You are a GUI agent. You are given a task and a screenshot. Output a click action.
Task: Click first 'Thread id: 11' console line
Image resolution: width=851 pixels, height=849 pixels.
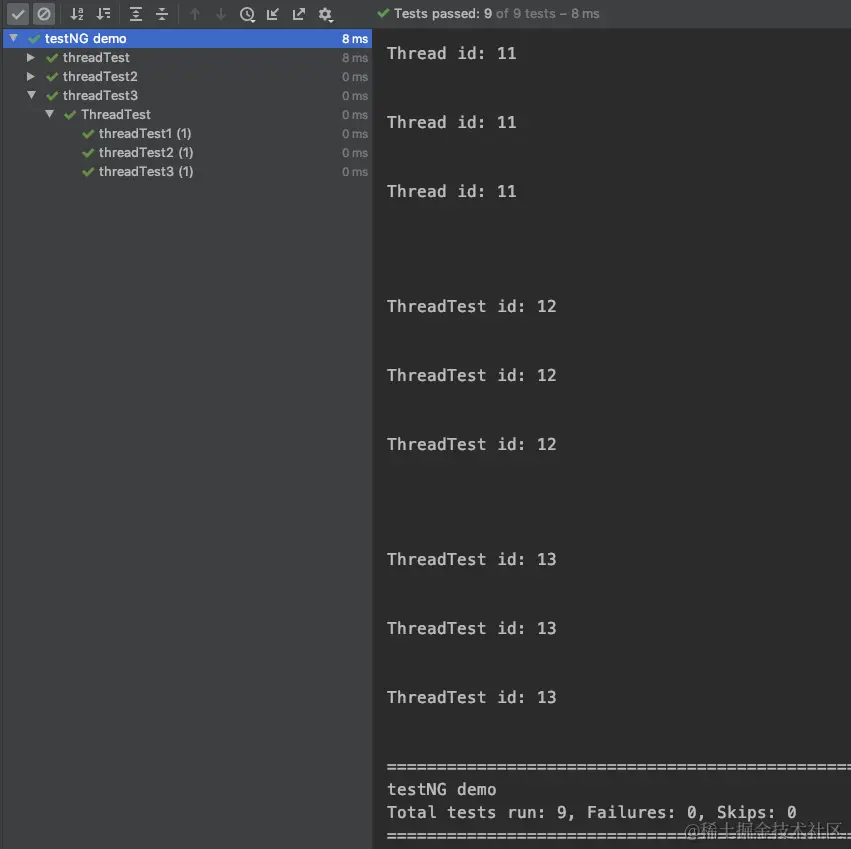(452, 53)
